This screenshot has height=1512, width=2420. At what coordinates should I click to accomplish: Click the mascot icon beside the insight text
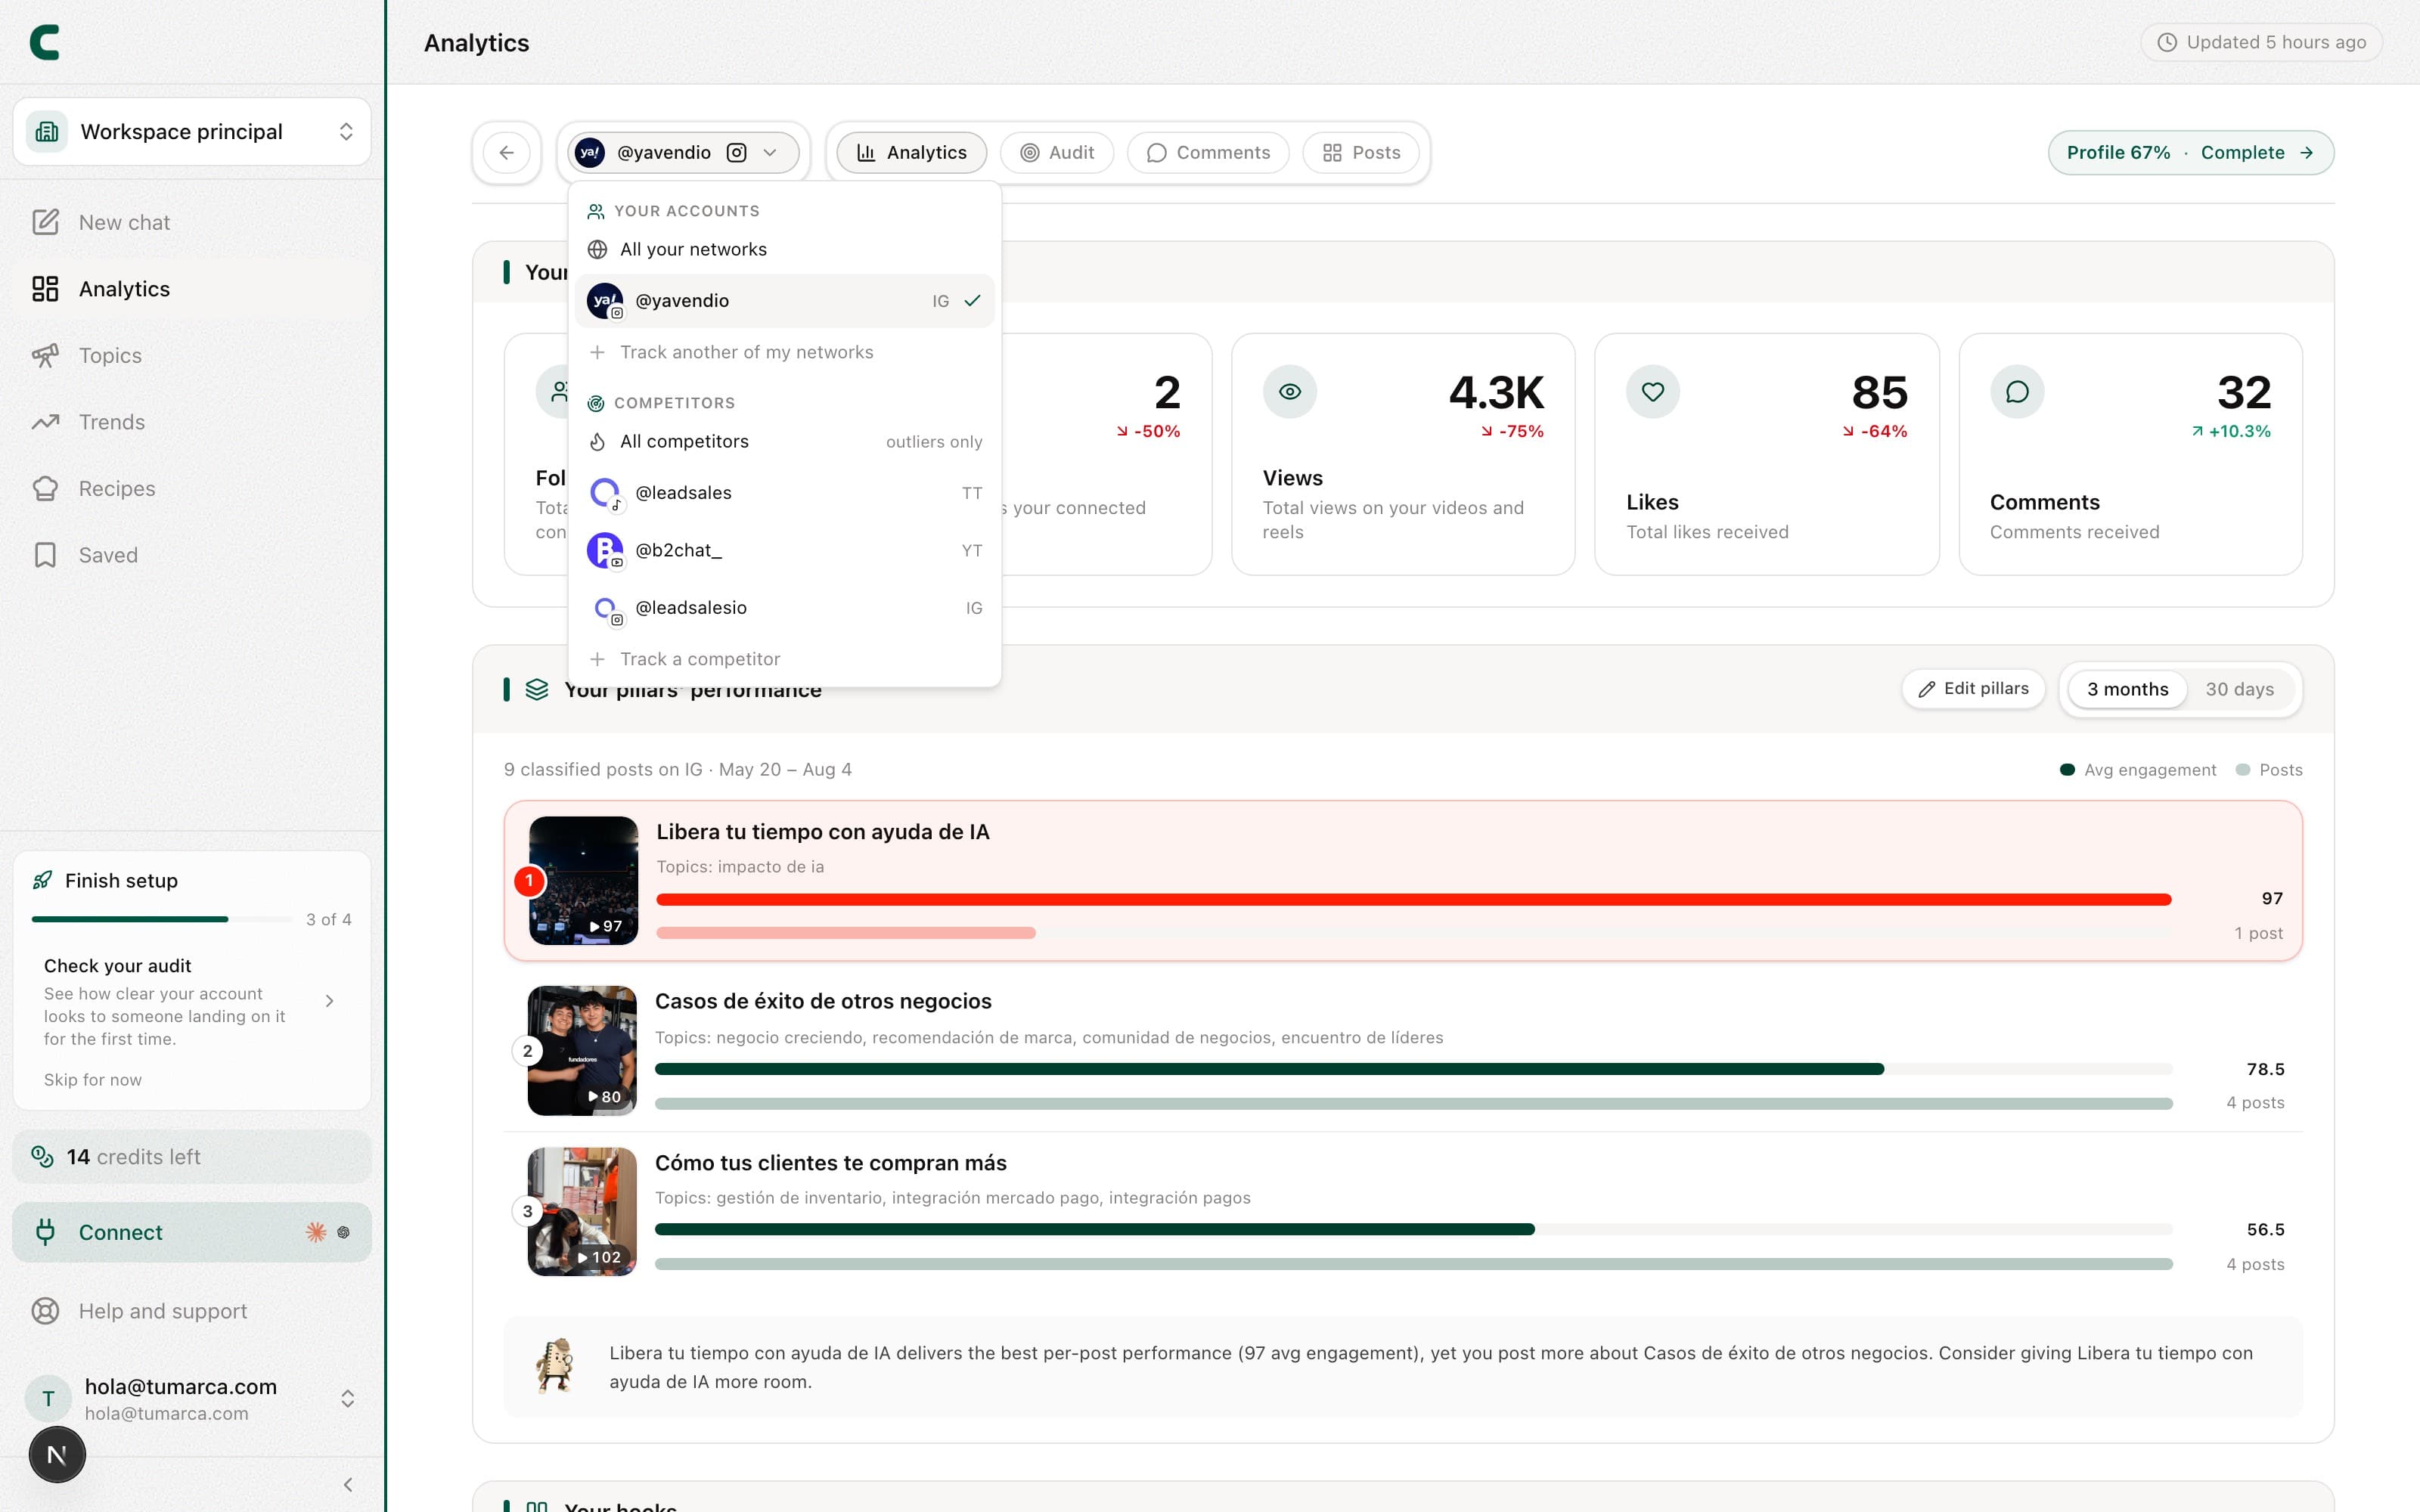click(555, 1366)
